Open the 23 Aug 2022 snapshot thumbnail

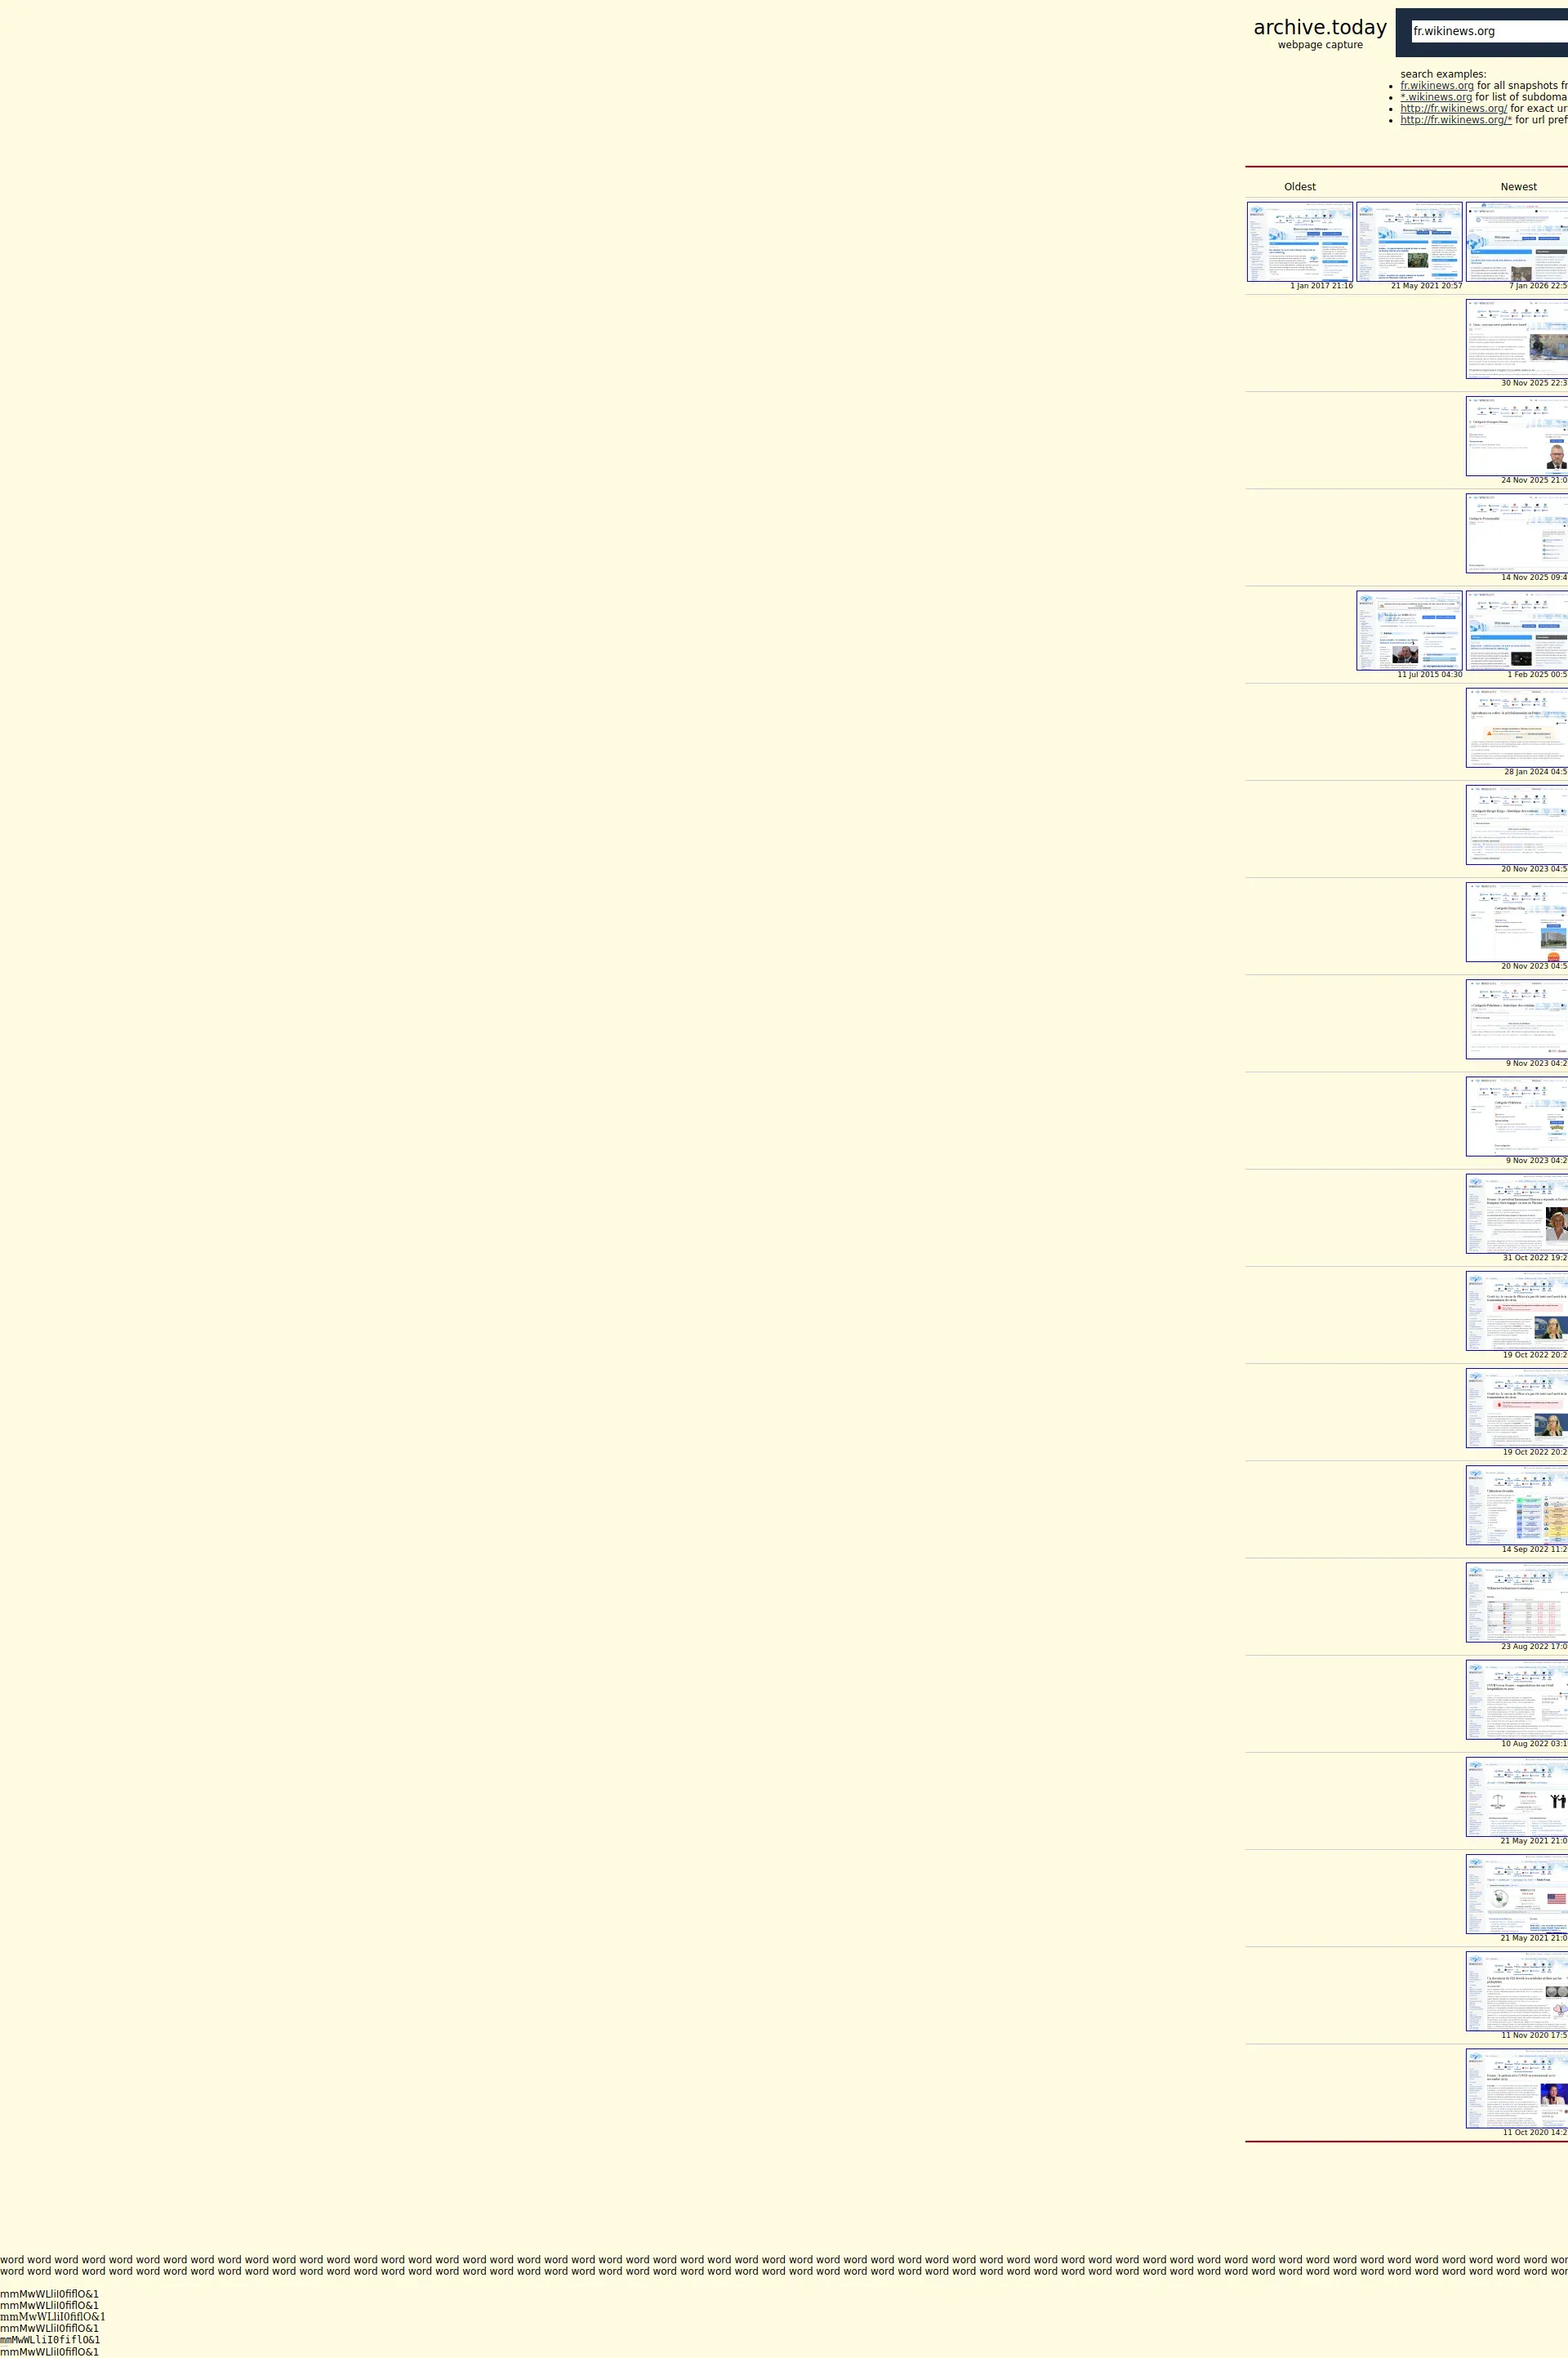click(x=1516, y=1602)
